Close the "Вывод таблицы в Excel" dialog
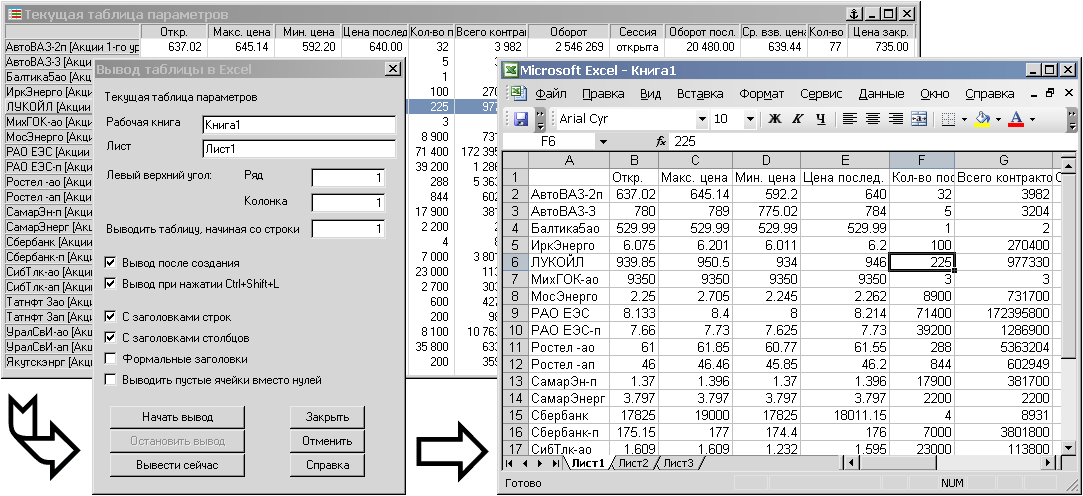Image resolution: width=1083 pixels, height=496 pixels. (x=392, y=68)
